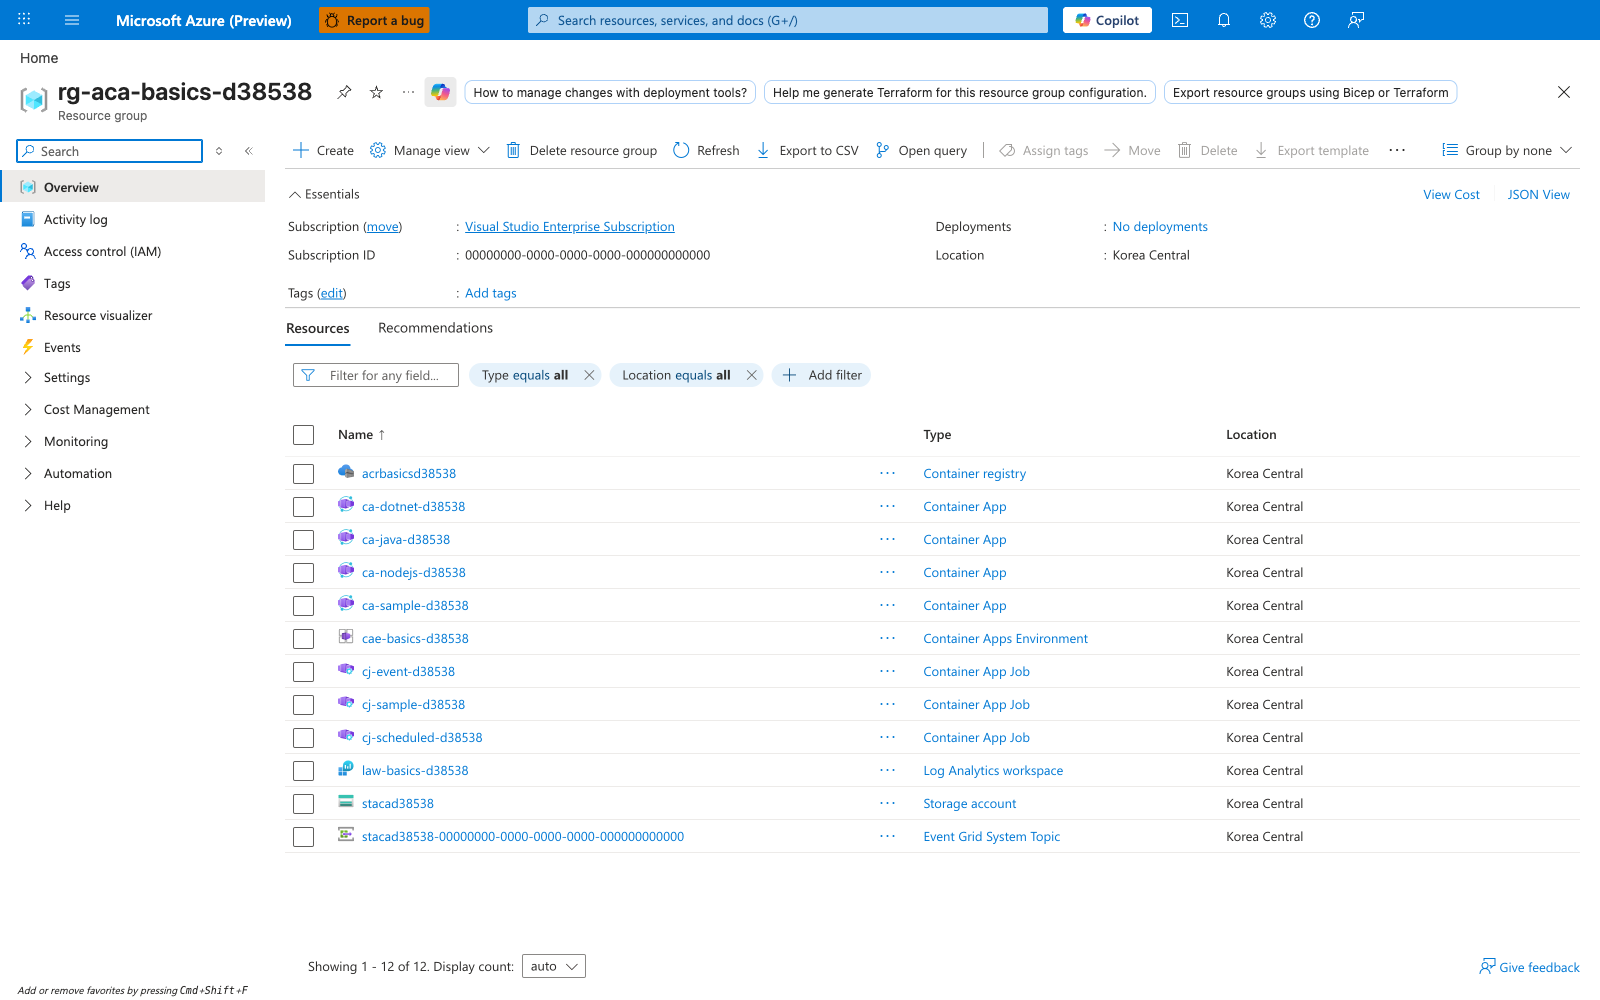Collapse the Essentials section
Viewport: 1600px width, 1000px height.
tap(324, 194)
